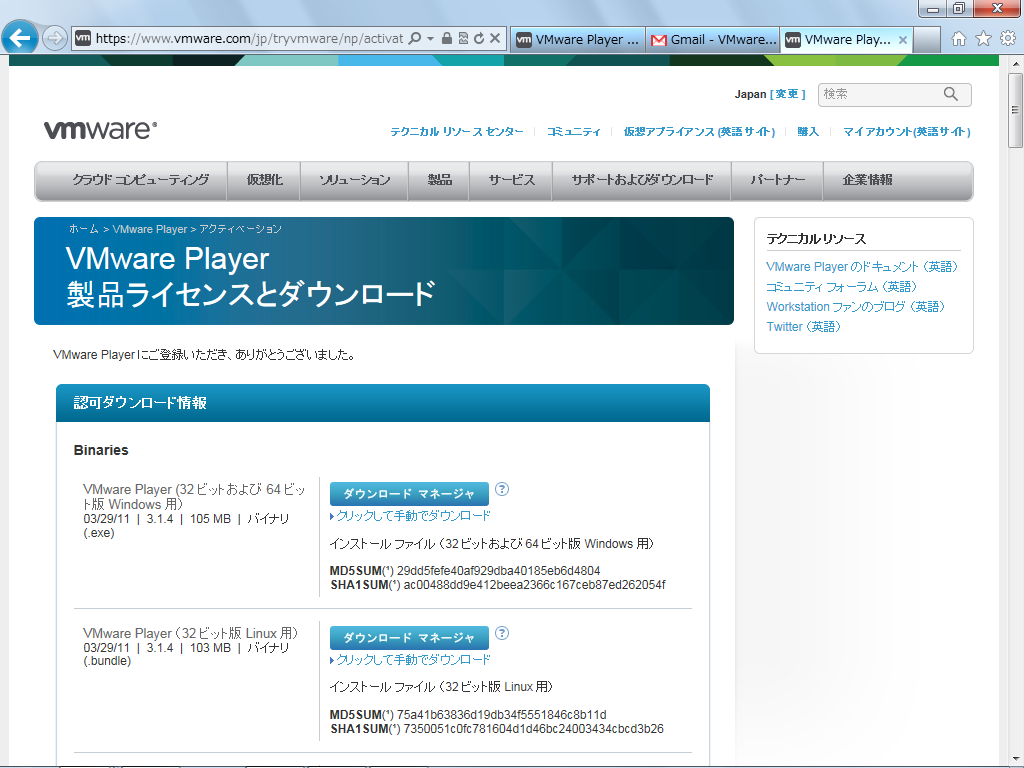Open the address bar dropdown arrow
1024x768 pixels.
tap(430, 39)
